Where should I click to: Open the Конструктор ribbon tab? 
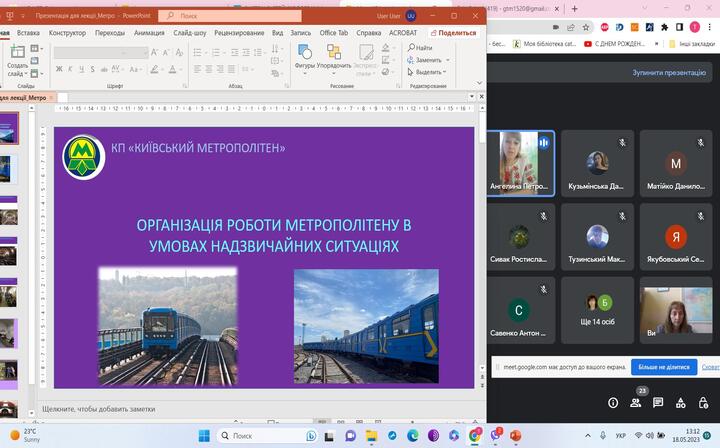pos(67,33)
